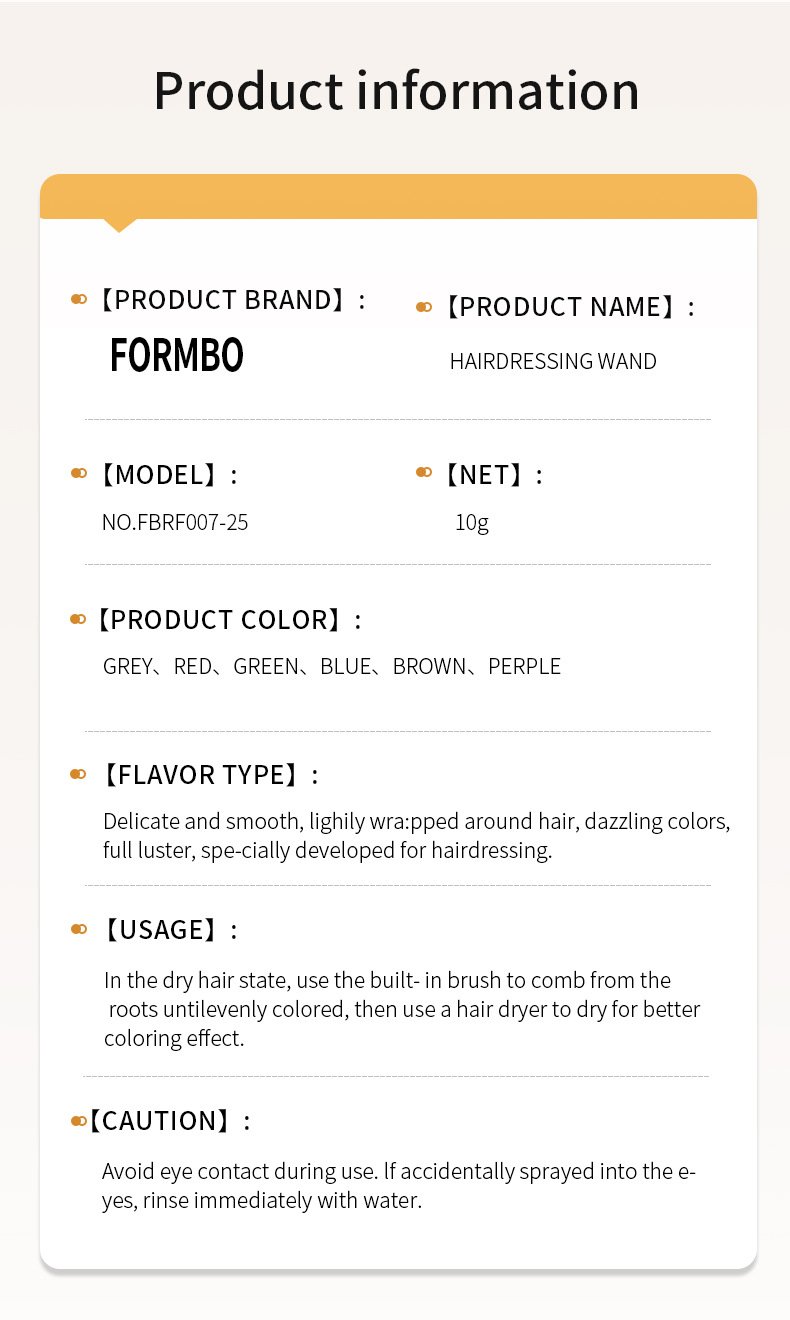Click the orange bullet next to NET

[424, 472]
